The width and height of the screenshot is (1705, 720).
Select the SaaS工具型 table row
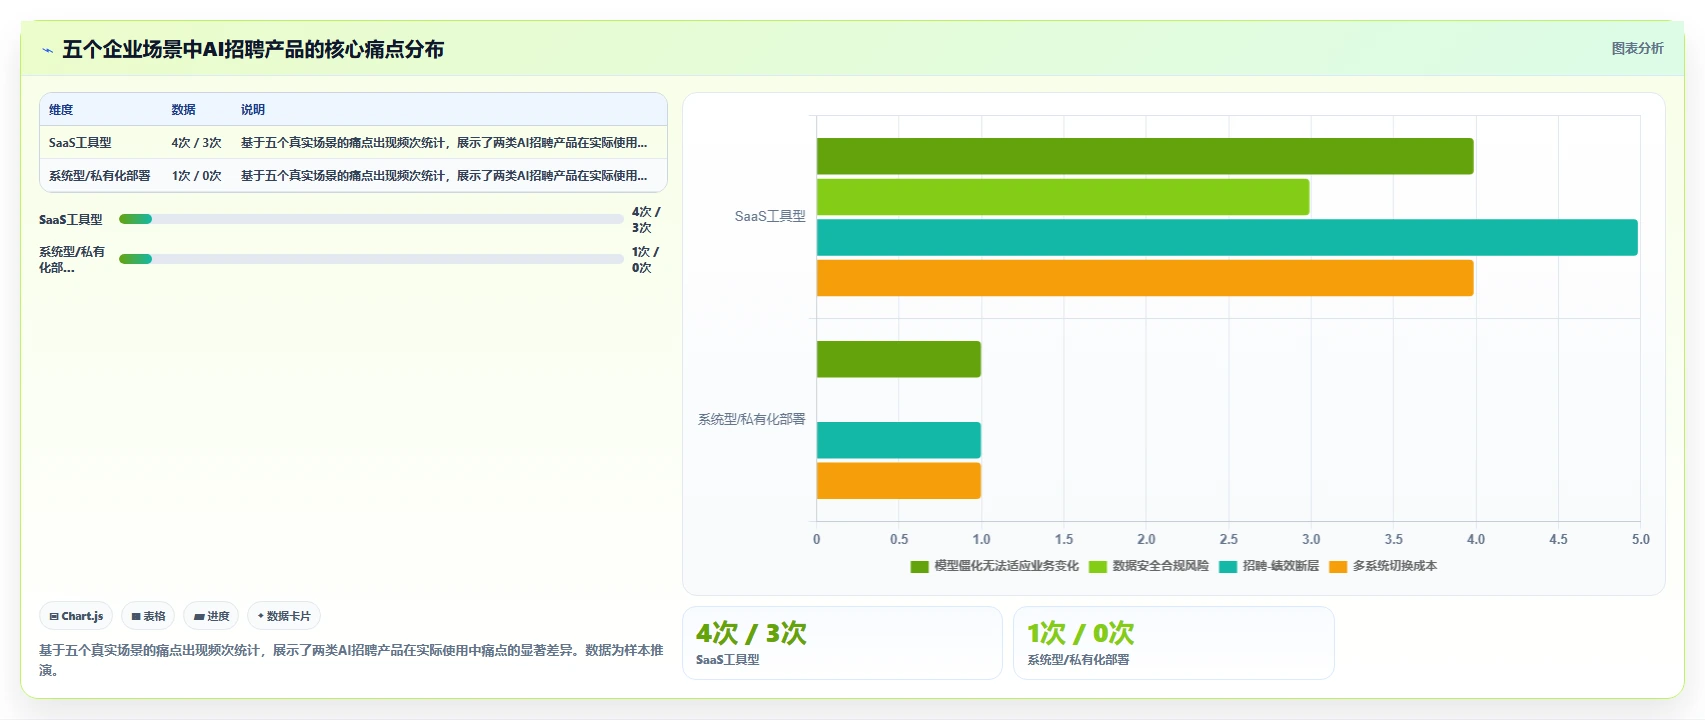(353, 143)
